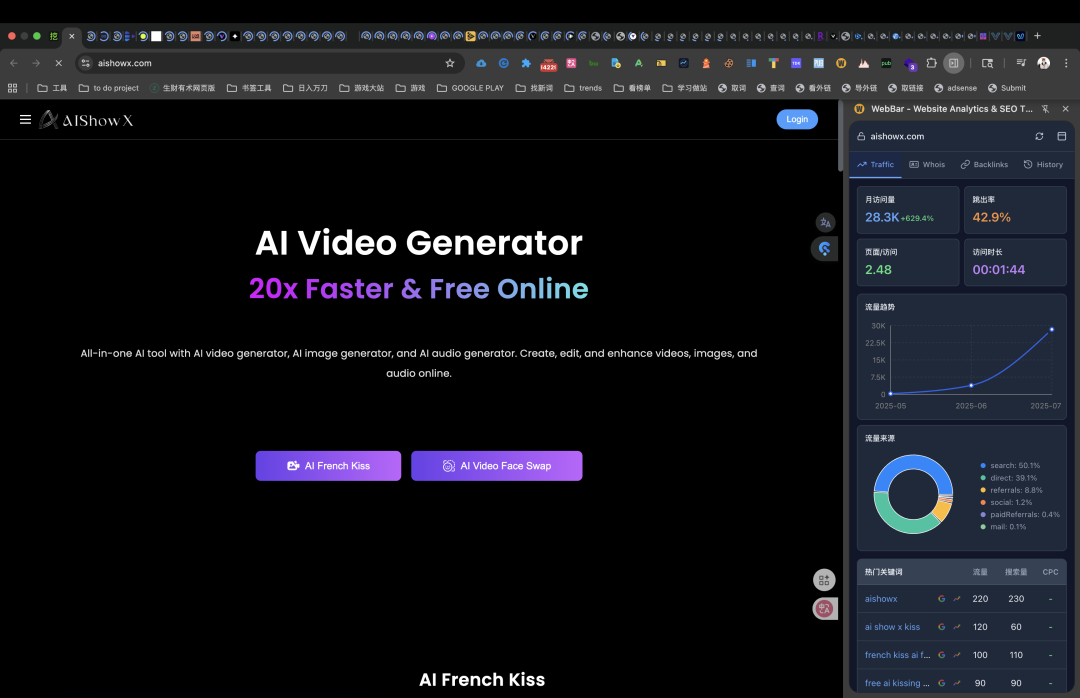Switch to the History tab in WebBar
1080x698 pixels.
pyautogui.click(x=1043, y=165)
